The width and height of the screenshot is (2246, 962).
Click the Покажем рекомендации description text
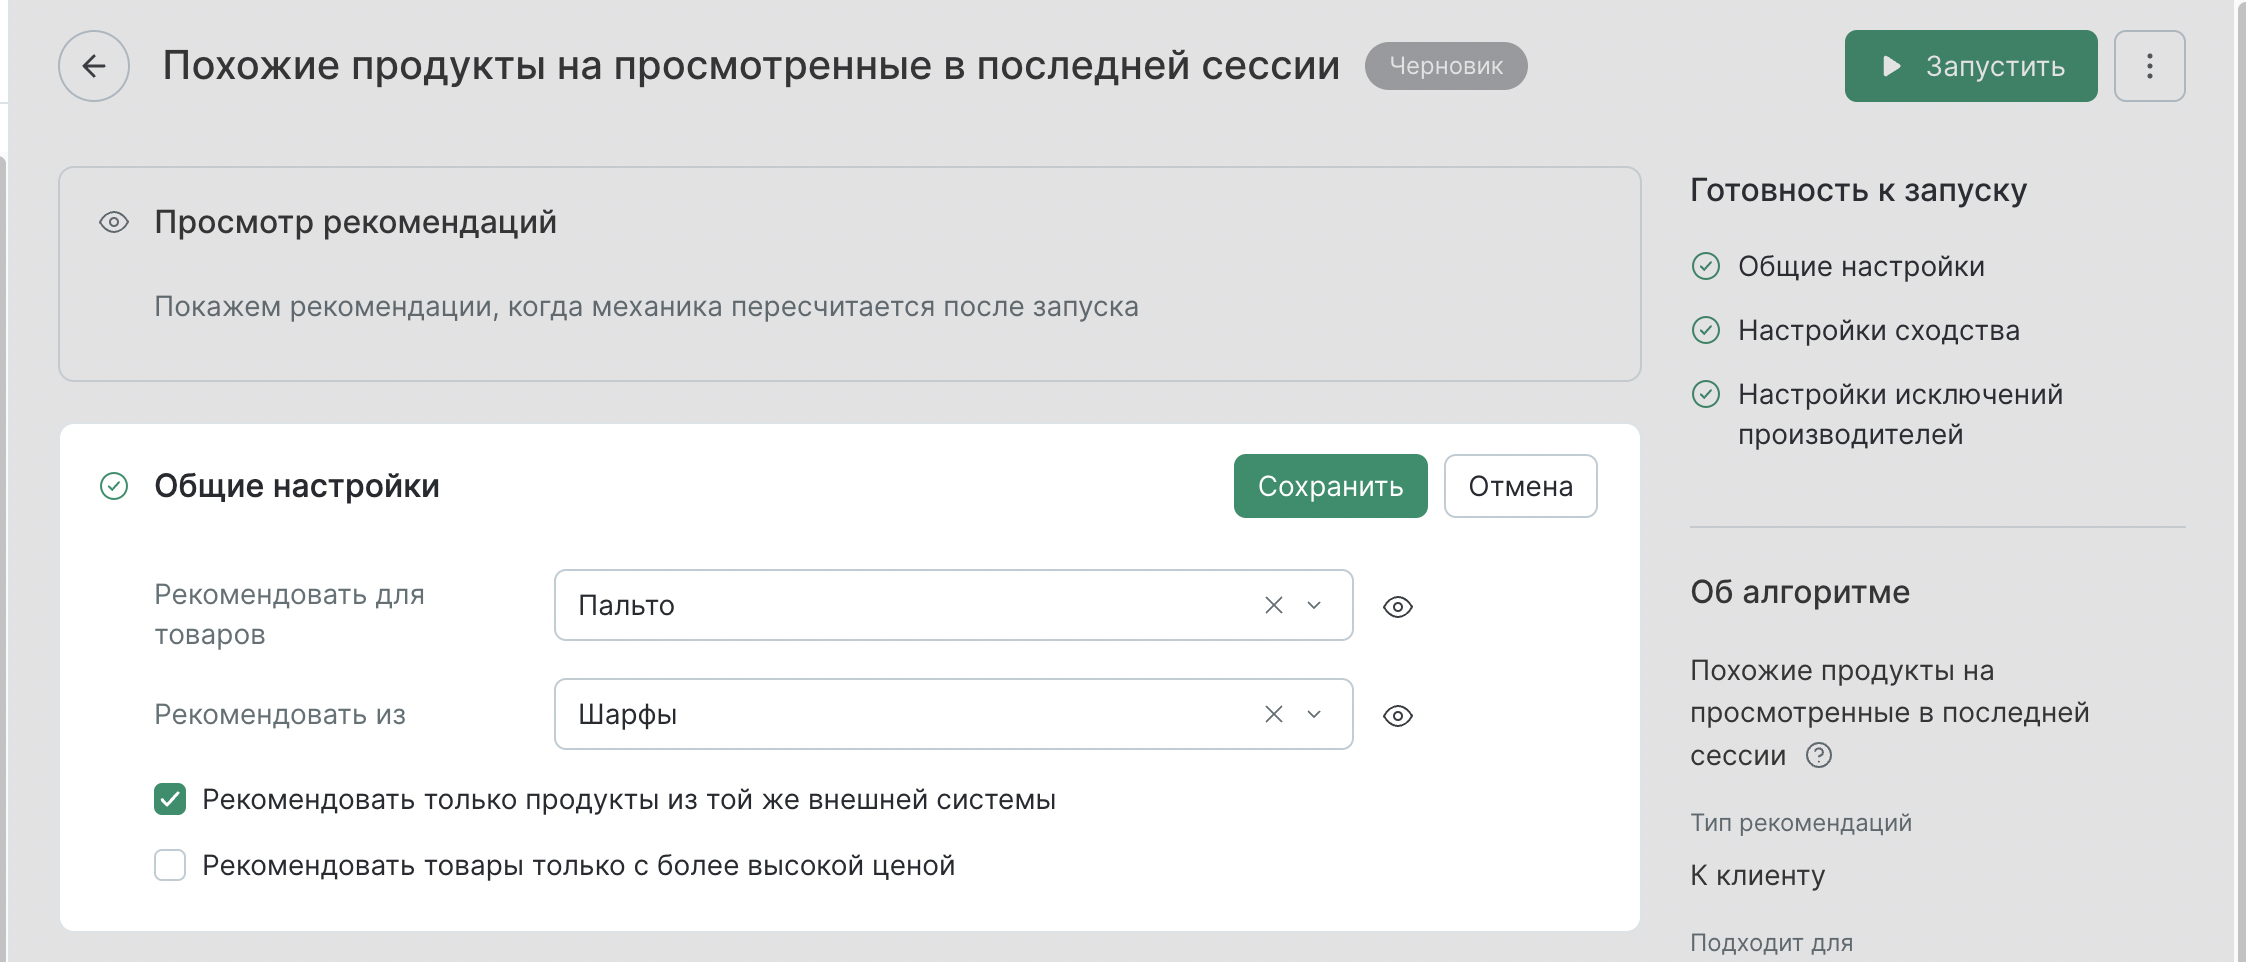click(x=646, y=306)
